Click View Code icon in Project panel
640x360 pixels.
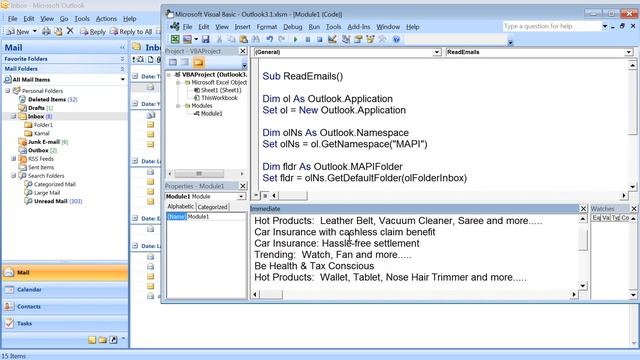point(173,62)
